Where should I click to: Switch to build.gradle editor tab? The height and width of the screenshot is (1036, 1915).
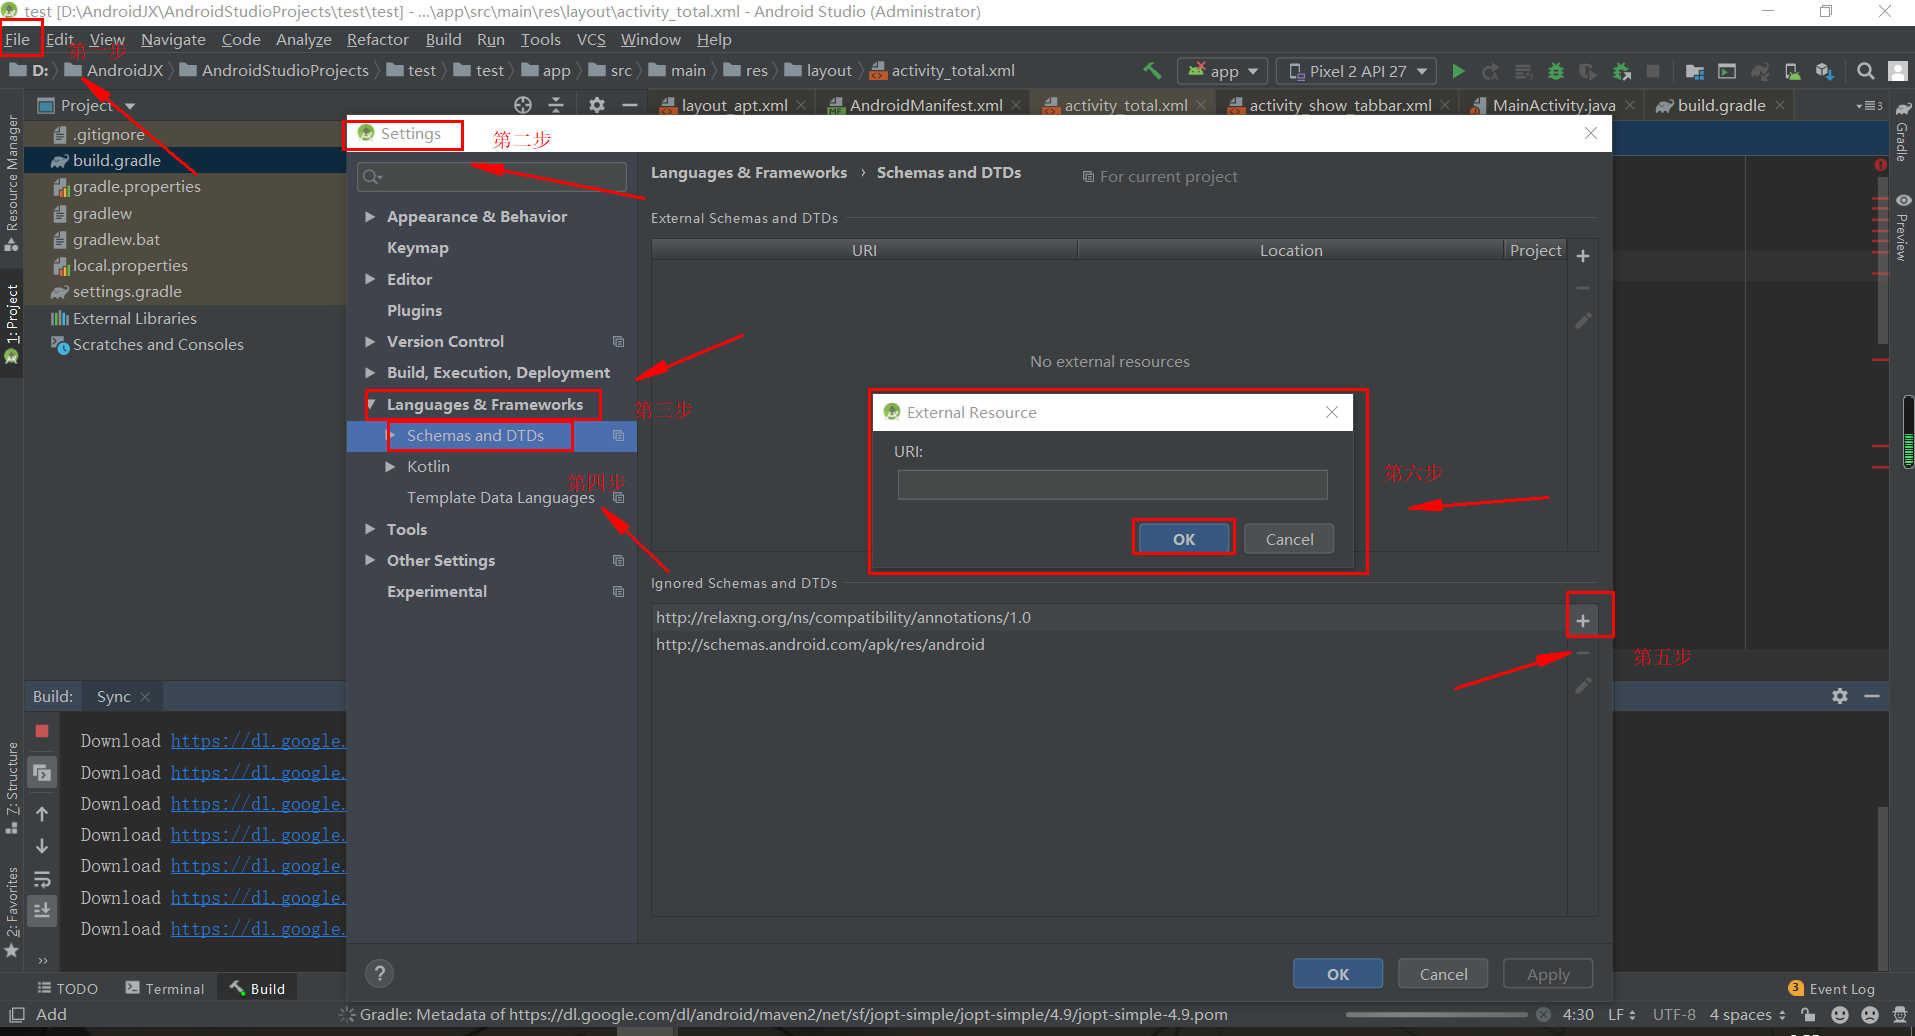[x=1720, y=105]
